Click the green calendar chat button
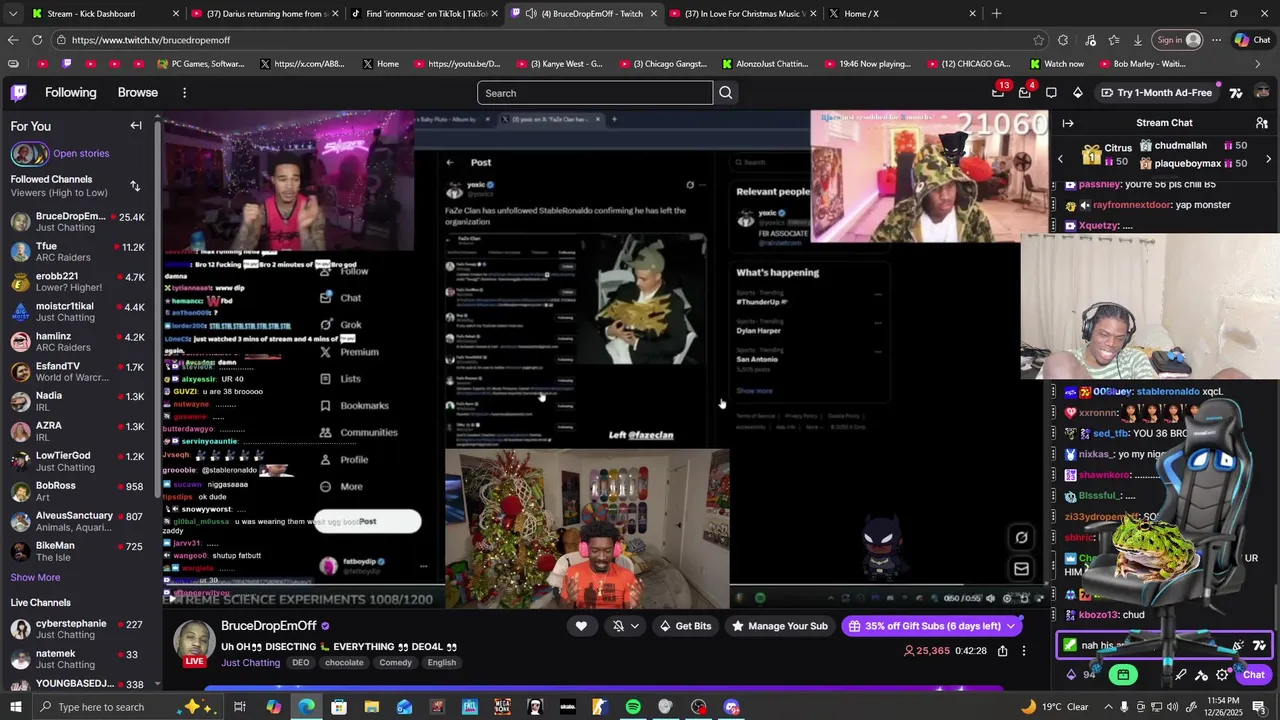 (1123, 675)
